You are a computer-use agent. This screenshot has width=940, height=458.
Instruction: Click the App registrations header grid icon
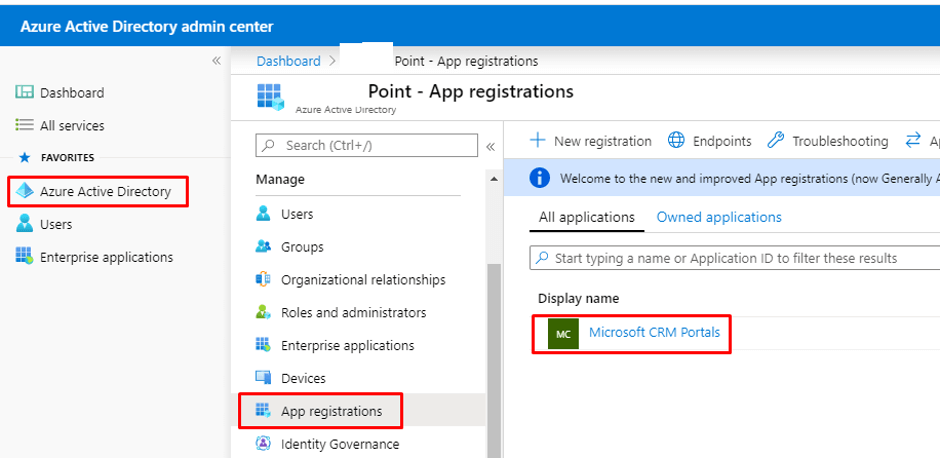pos(270,97)
